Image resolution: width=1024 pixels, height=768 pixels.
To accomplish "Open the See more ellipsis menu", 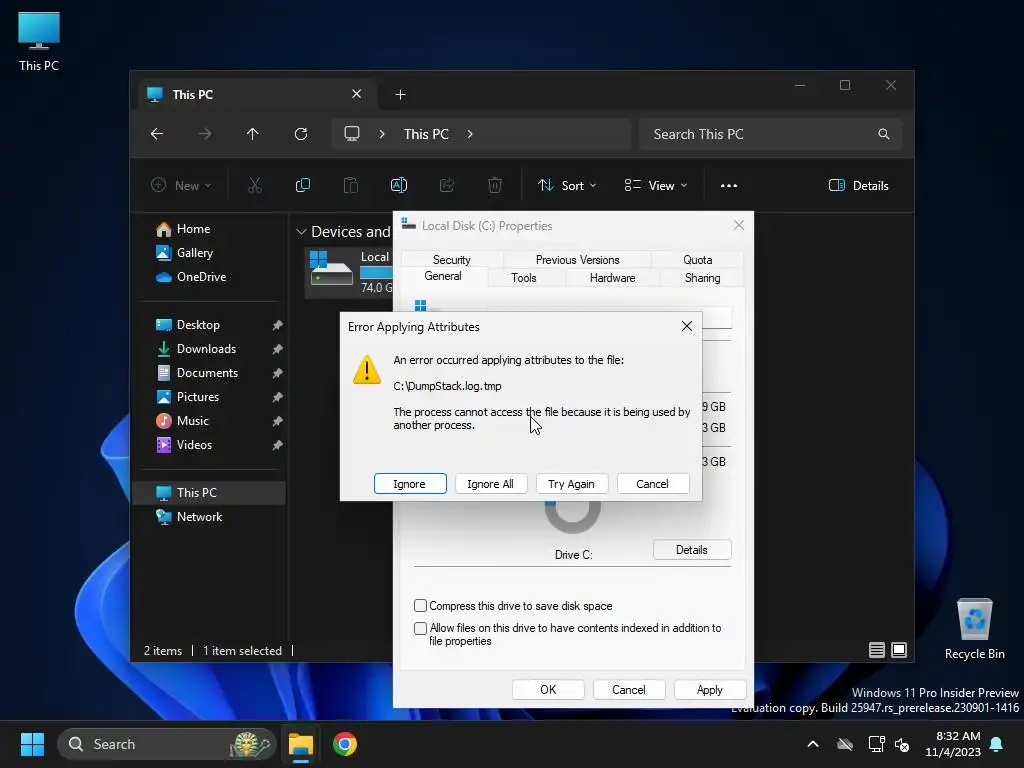I will (x=729, y=185).
